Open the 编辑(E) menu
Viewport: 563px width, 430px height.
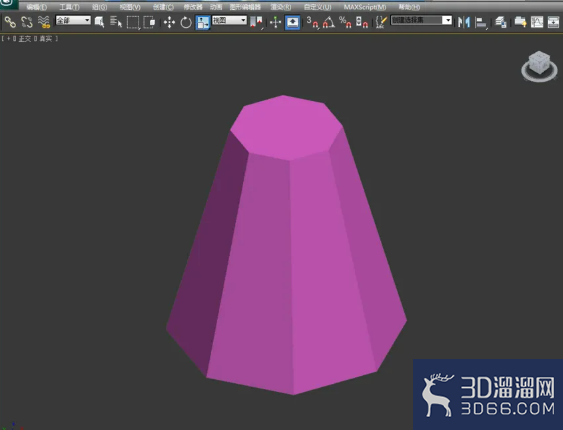37,7
